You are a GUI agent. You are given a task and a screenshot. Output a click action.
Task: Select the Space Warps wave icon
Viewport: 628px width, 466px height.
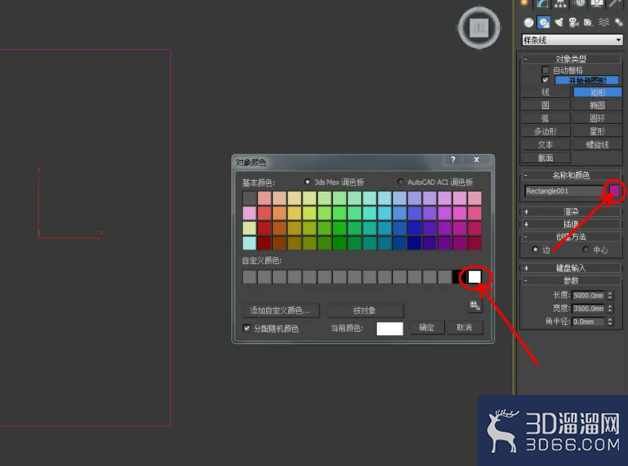coord(604,22)
